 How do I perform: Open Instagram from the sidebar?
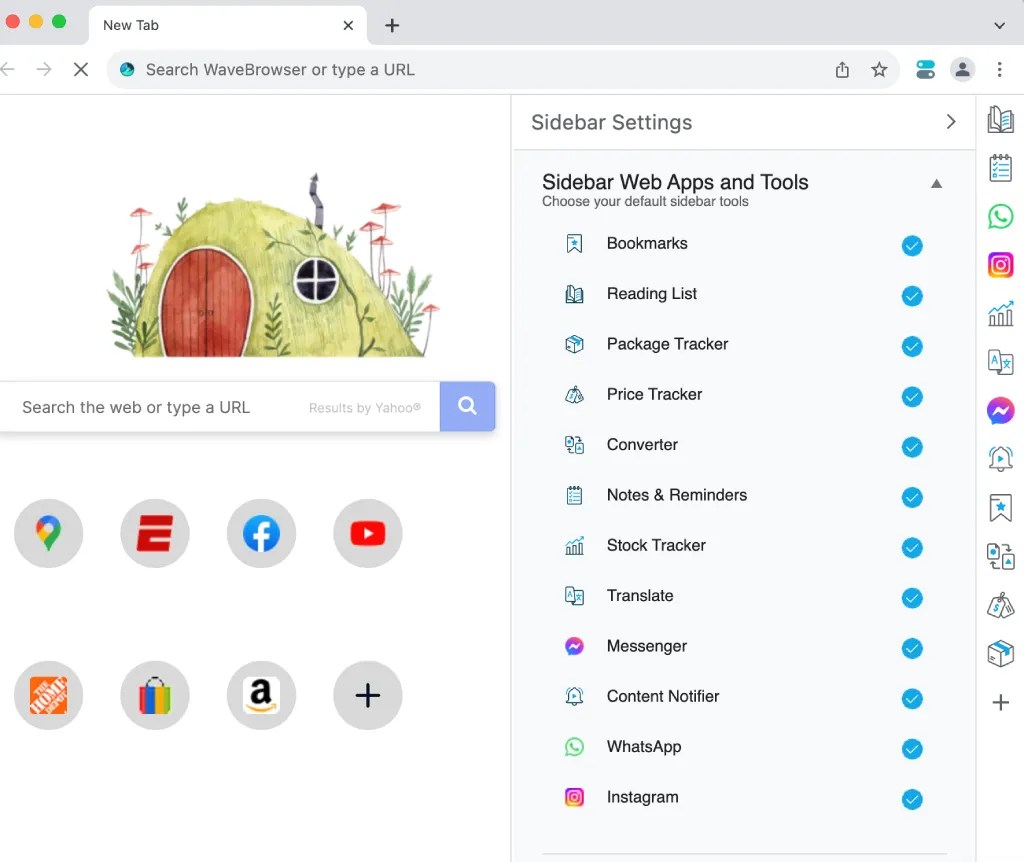(x=1000, y=264)
